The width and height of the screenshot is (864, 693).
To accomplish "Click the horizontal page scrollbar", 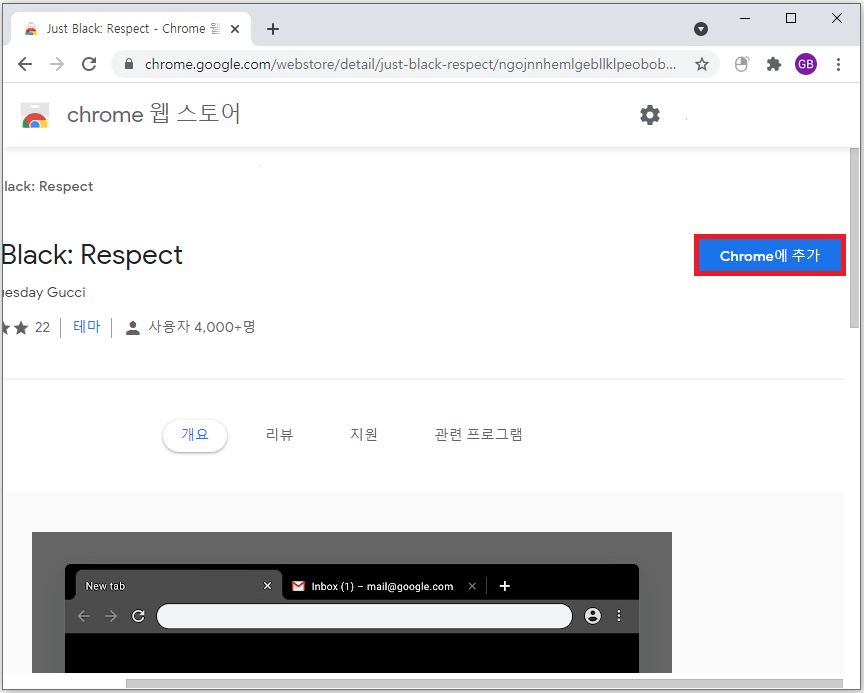I will [x=484, y=683].
